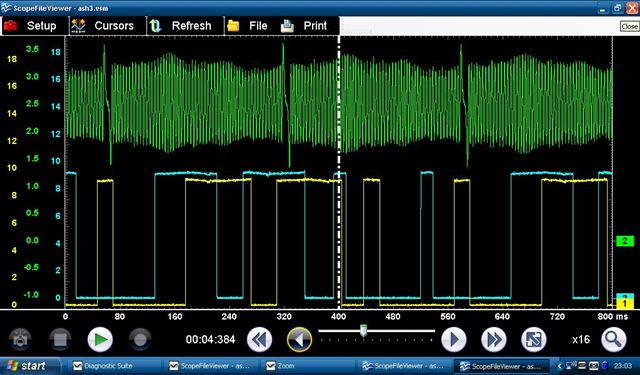Select the yellow channel 1 marker

click(x=624, y=304)
